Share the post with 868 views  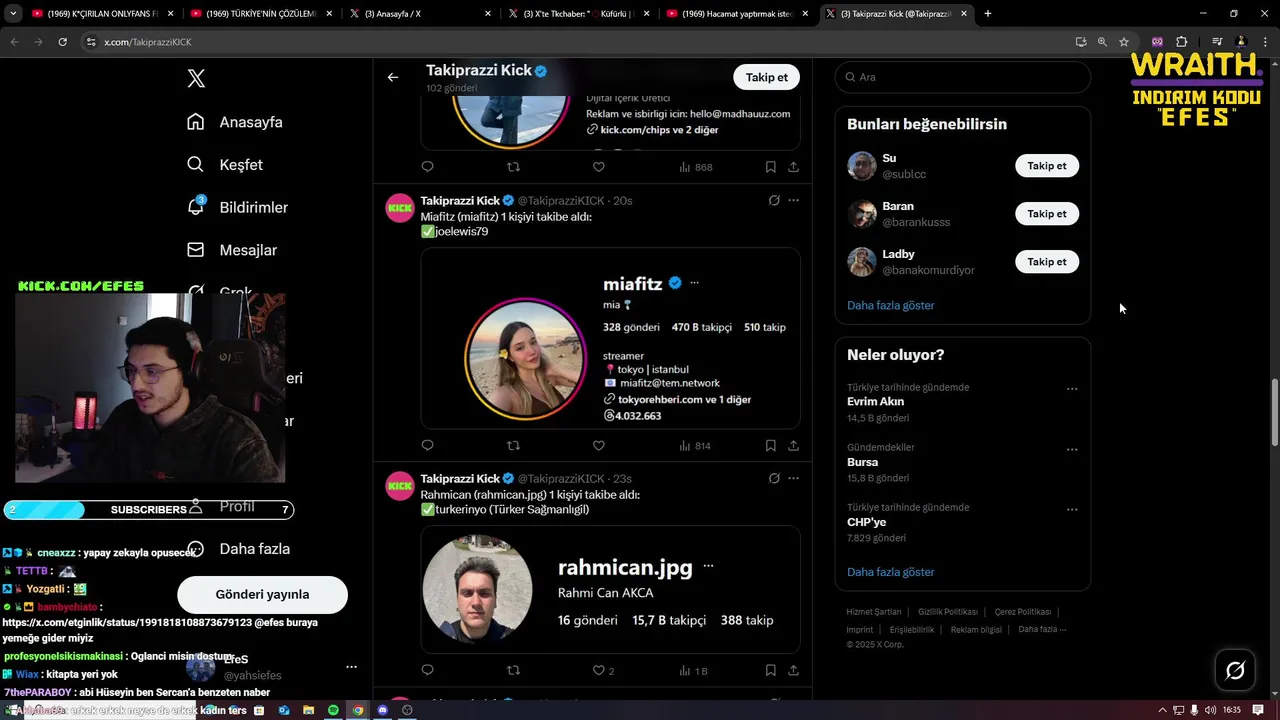(x=793, y=167)
